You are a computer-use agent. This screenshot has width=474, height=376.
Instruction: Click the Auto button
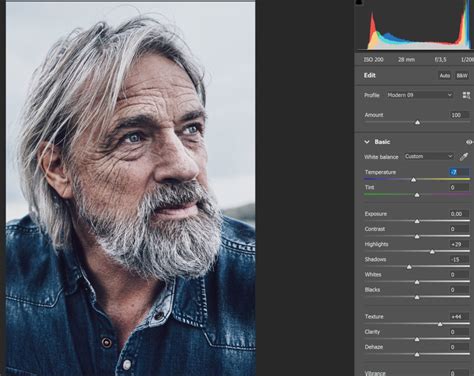click(x=445, y=76)
